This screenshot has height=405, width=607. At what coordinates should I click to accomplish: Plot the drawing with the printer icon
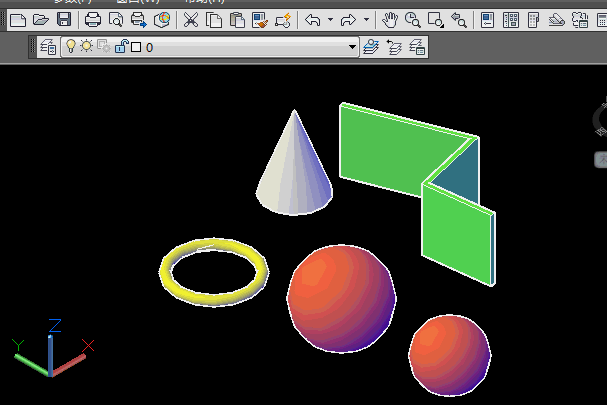(x=93, y=20)
